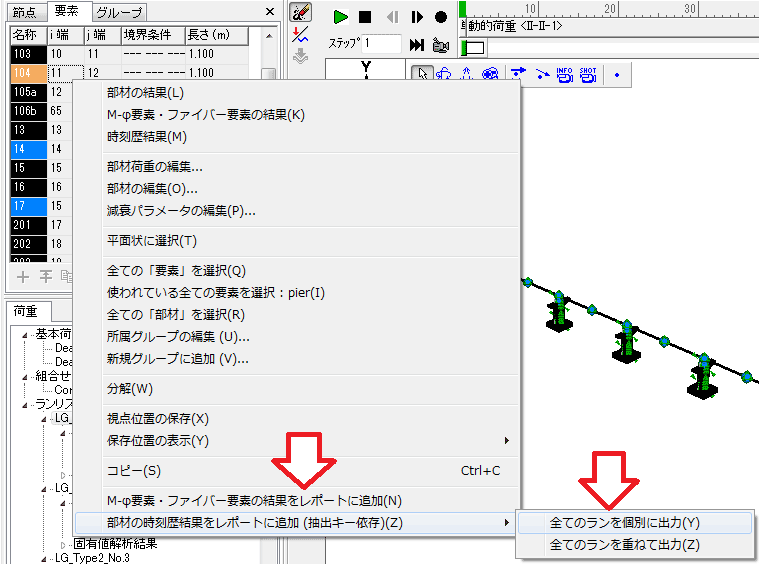Select the orange highlighted element 104

pyautogui.click(x=29, y=73)
